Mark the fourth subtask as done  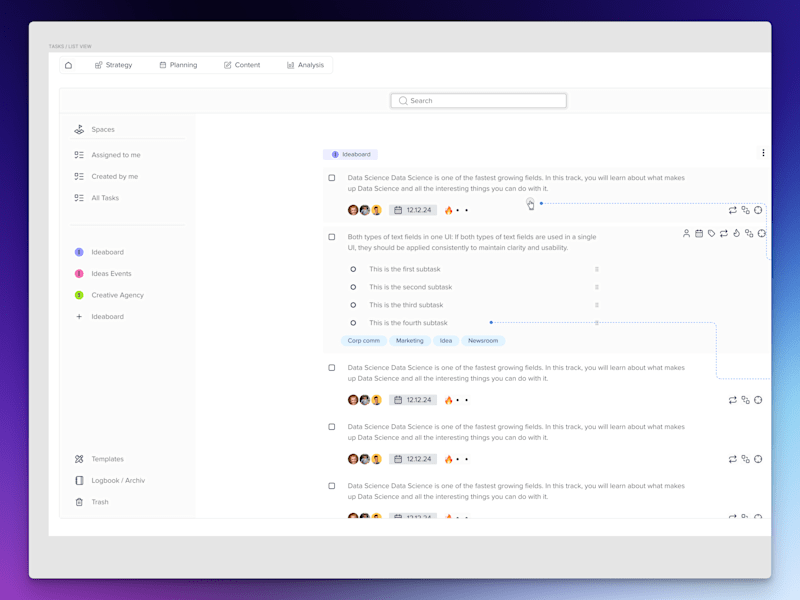(353, 323)
